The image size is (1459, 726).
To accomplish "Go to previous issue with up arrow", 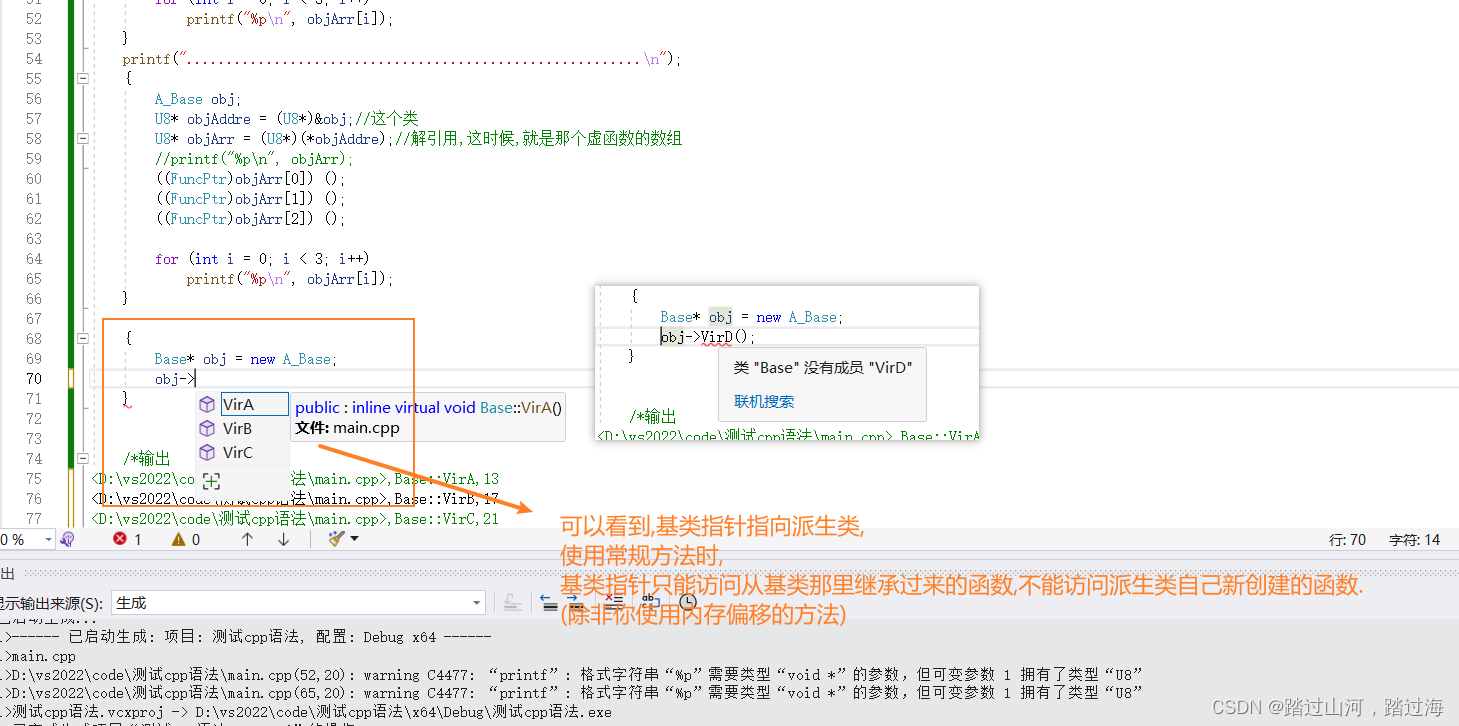I will coord(247,539).
